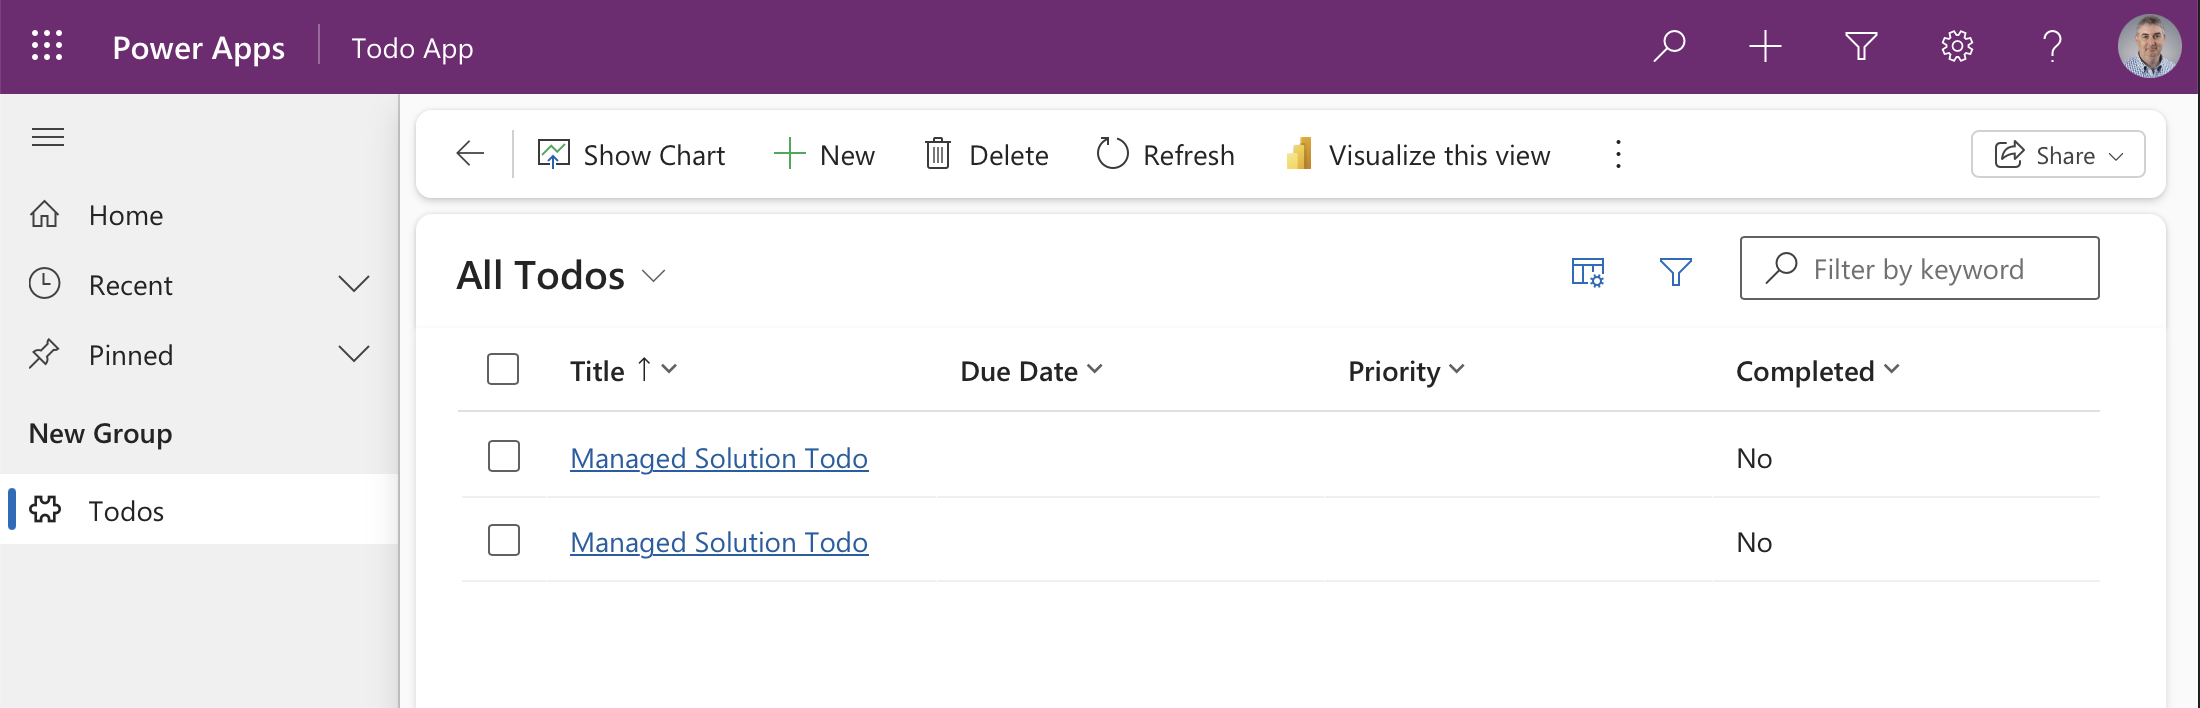The width and height of the screenshot is (2200, 708).
Task: Open the second Managed Solution Todo link
Action: point(719,542)
